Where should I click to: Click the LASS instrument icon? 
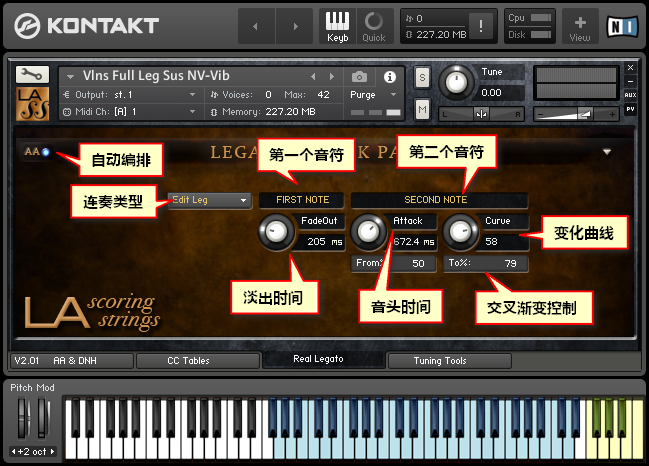tap(32, 103)
